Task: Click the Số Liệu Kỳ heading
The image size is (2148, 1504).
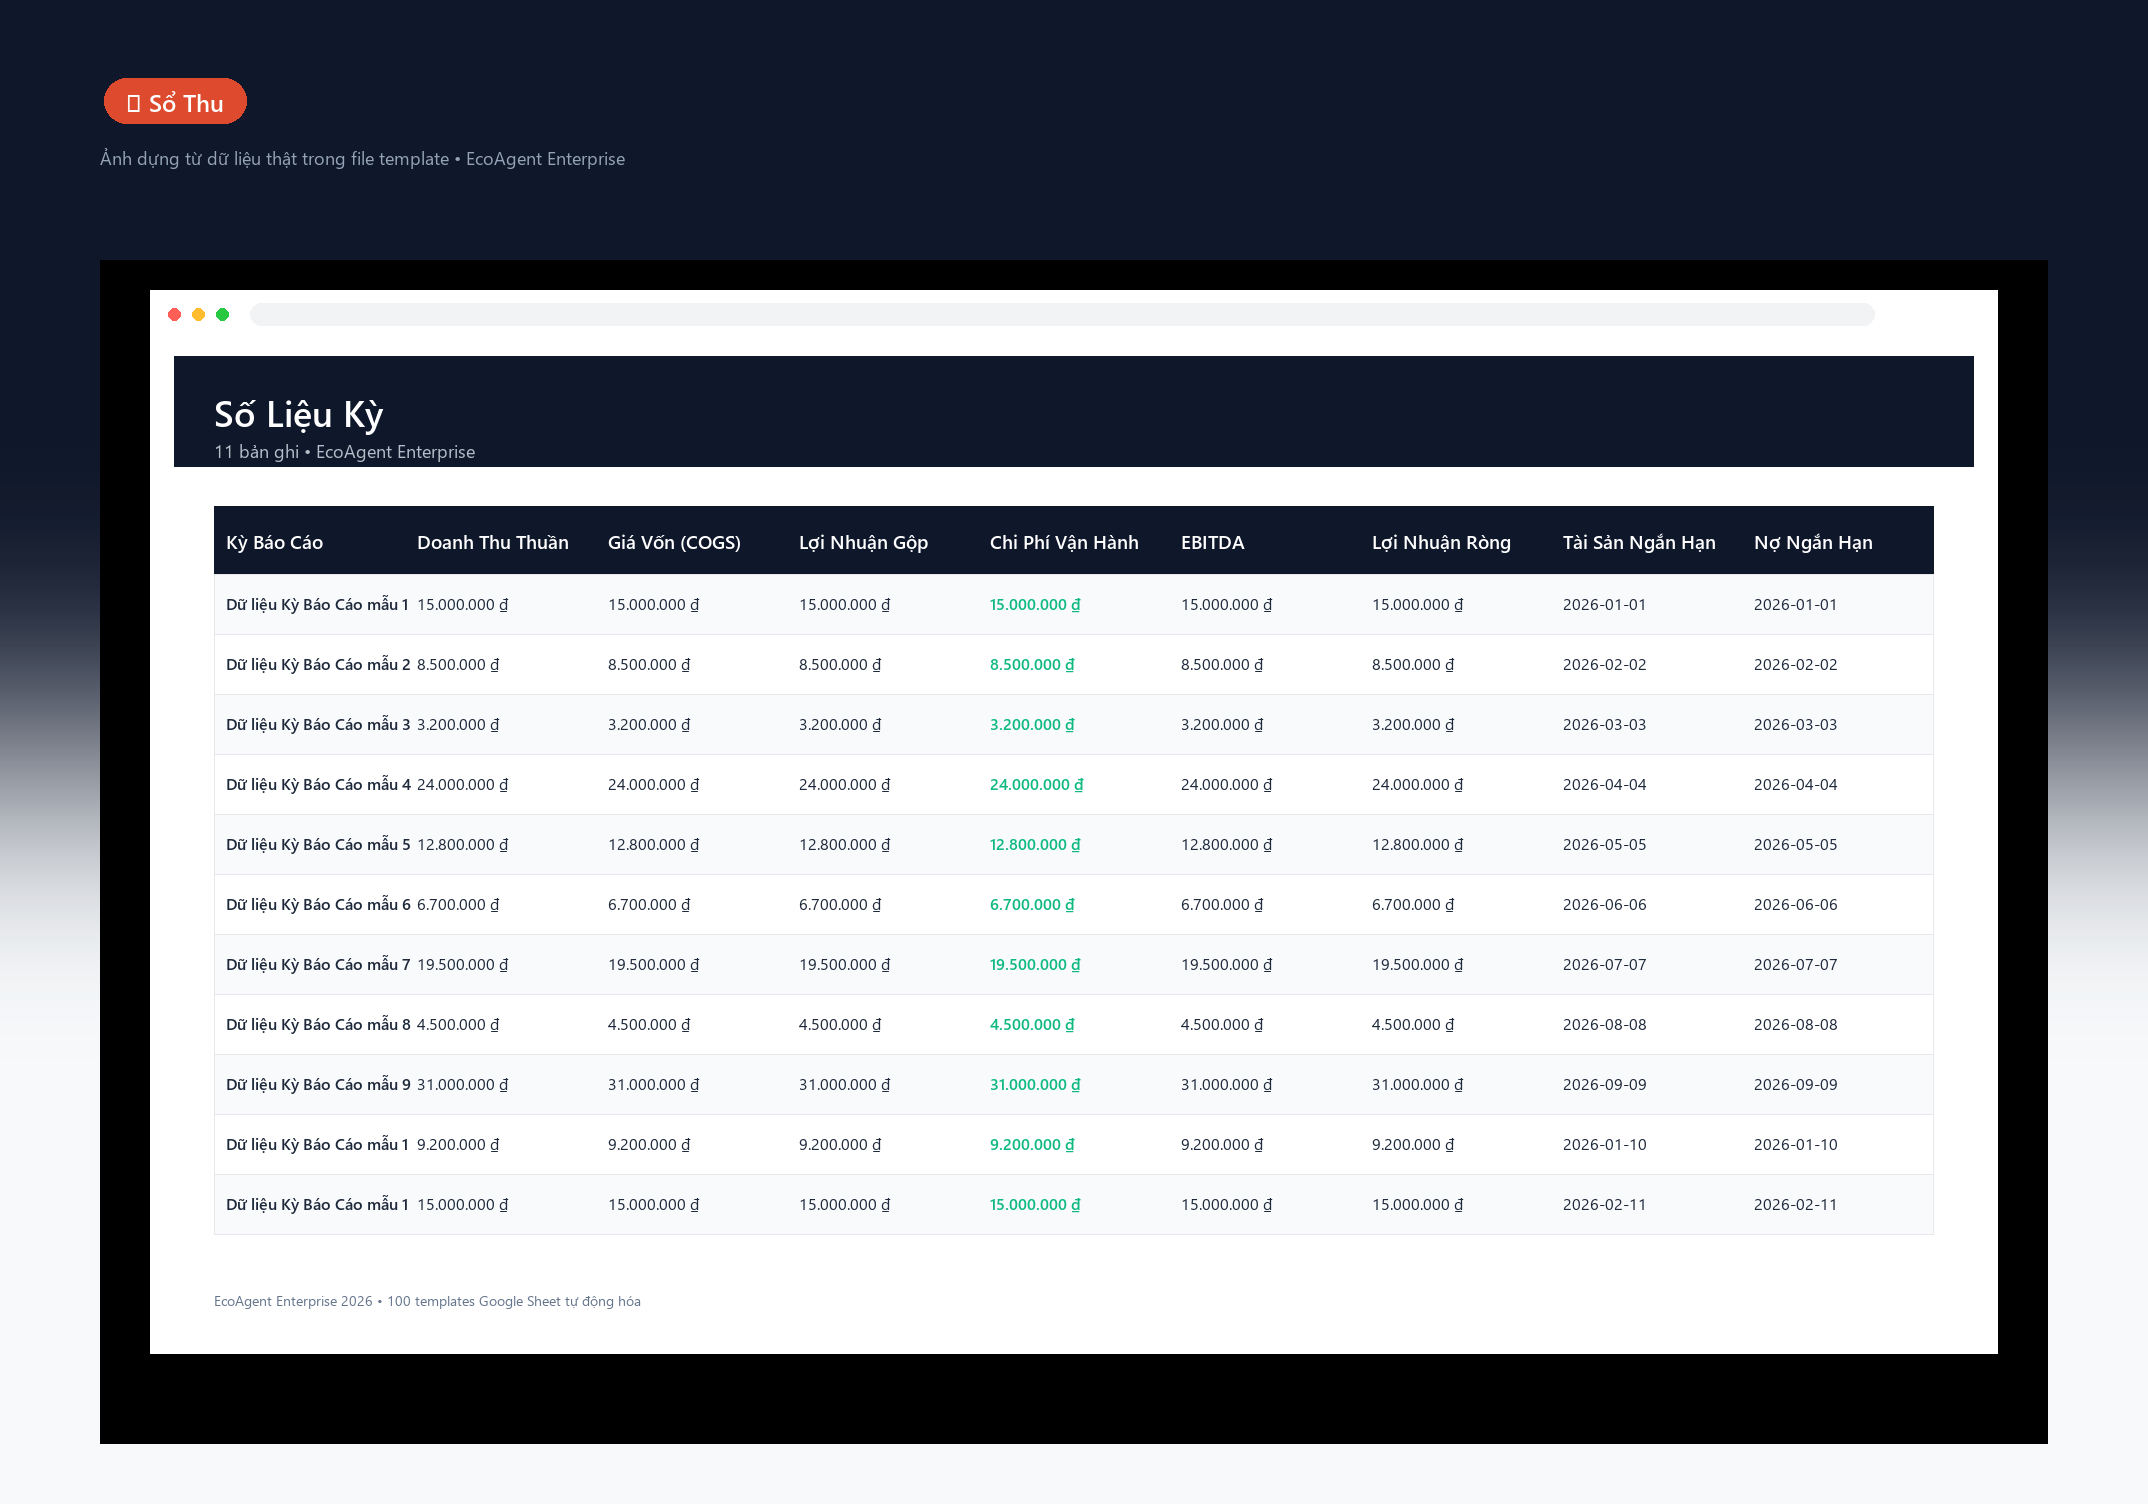Action: click(x=299, y=414)
